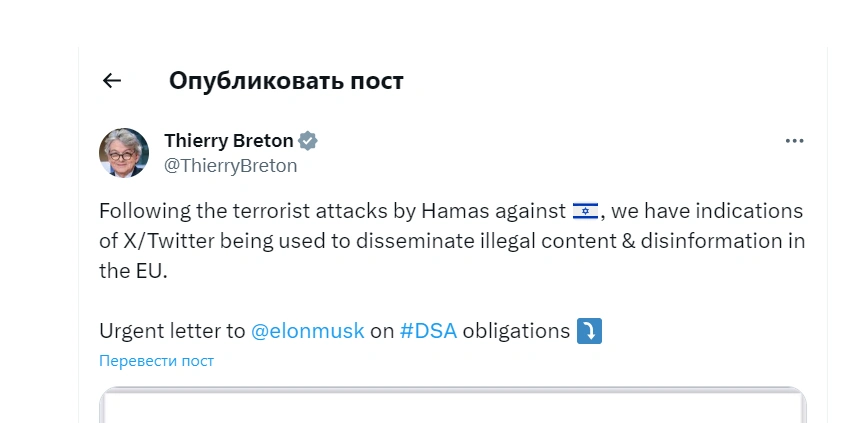This screenshot has height=423, width=848.
Task: Click the word "Following" starting the post
Action: pyautogui.click(x=141, y=211)
